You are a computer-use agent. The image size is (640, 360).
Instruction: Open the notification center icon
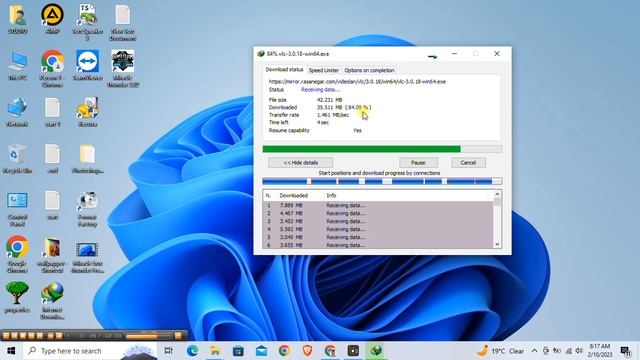pyautogui.click(x=626, y=351)
